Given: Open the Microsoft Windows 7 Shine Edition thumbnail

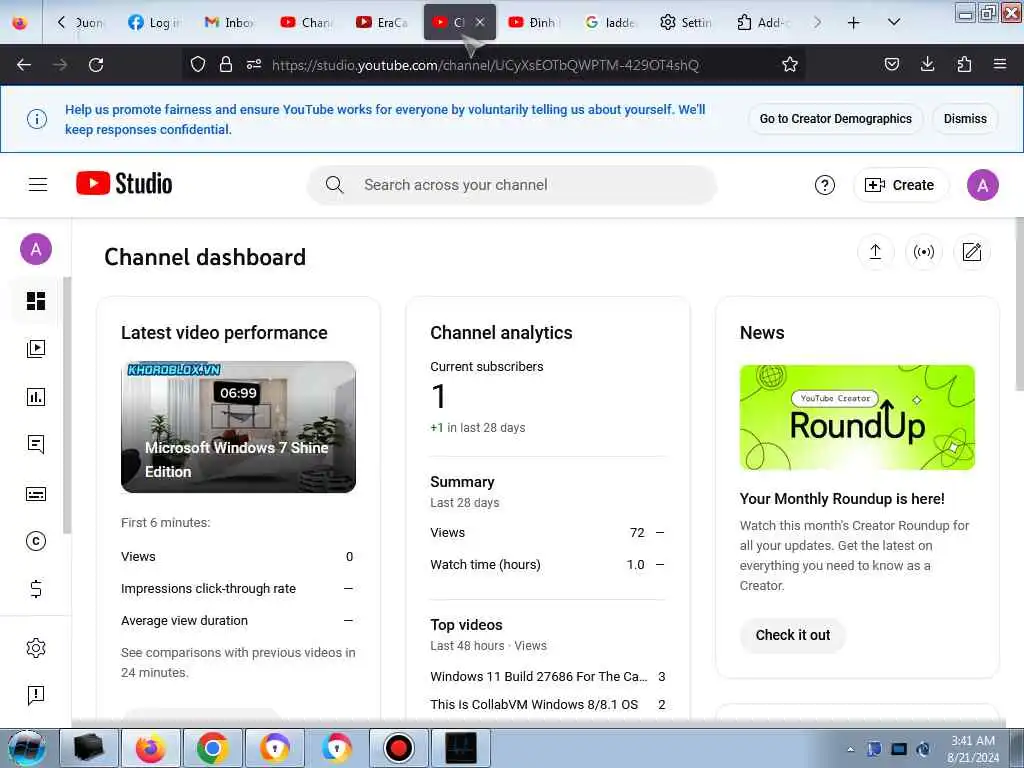Looking at the screenshot, I should pyautogui.click(x=238, y=427).
